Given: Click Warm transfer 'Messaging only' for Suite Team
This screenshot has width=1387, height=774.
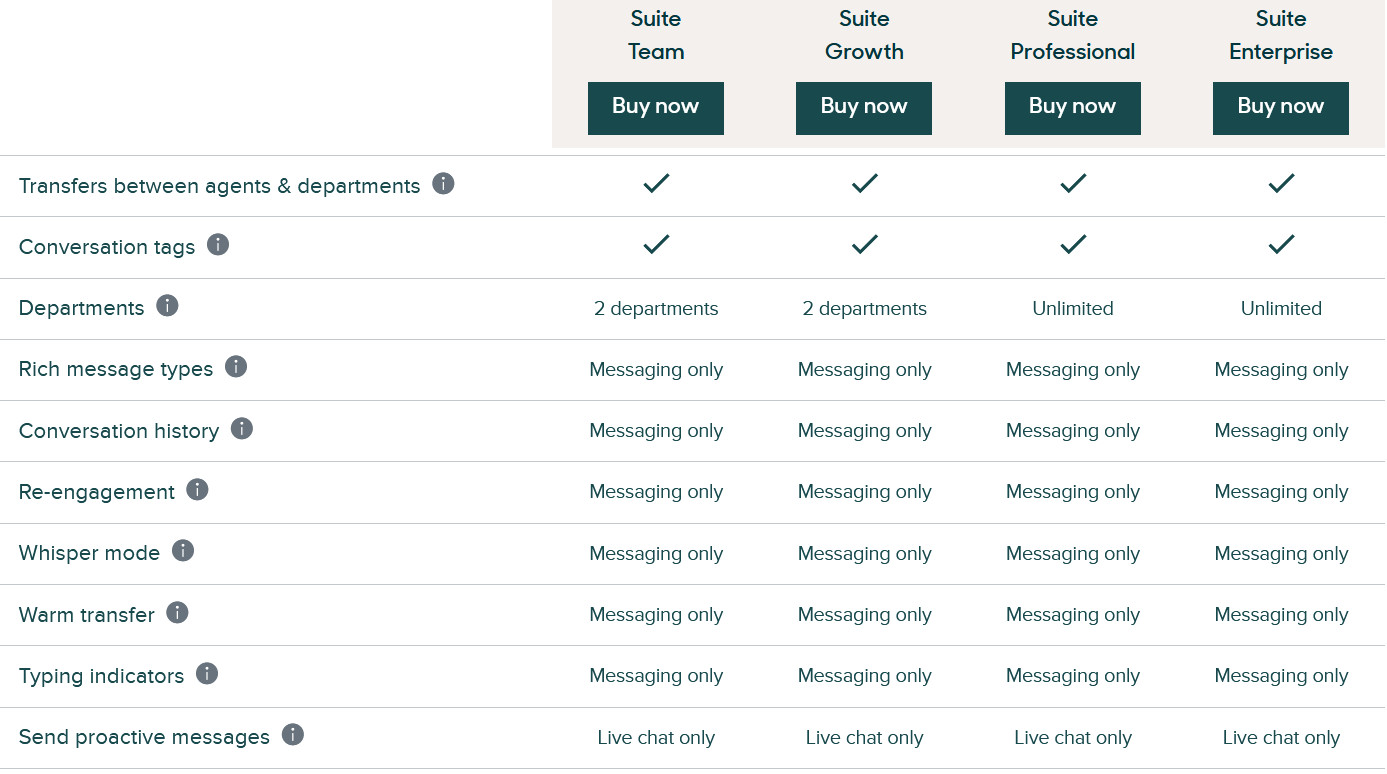Looking at the screenshot, I should [656, 615].
